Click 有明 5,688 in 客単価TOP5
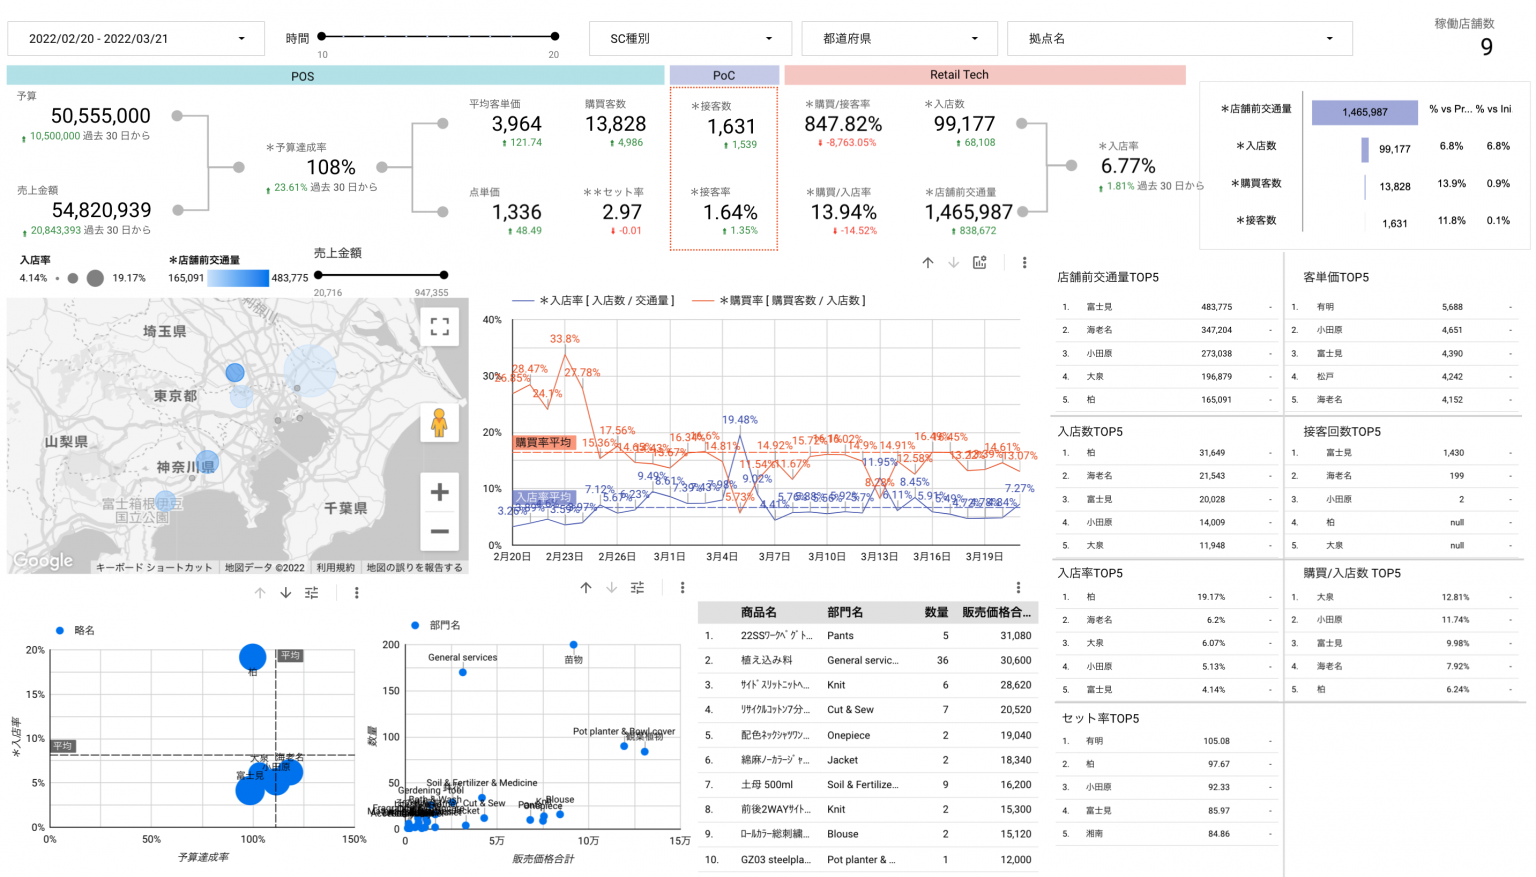1536x877 pixels. coord(1403,307)
